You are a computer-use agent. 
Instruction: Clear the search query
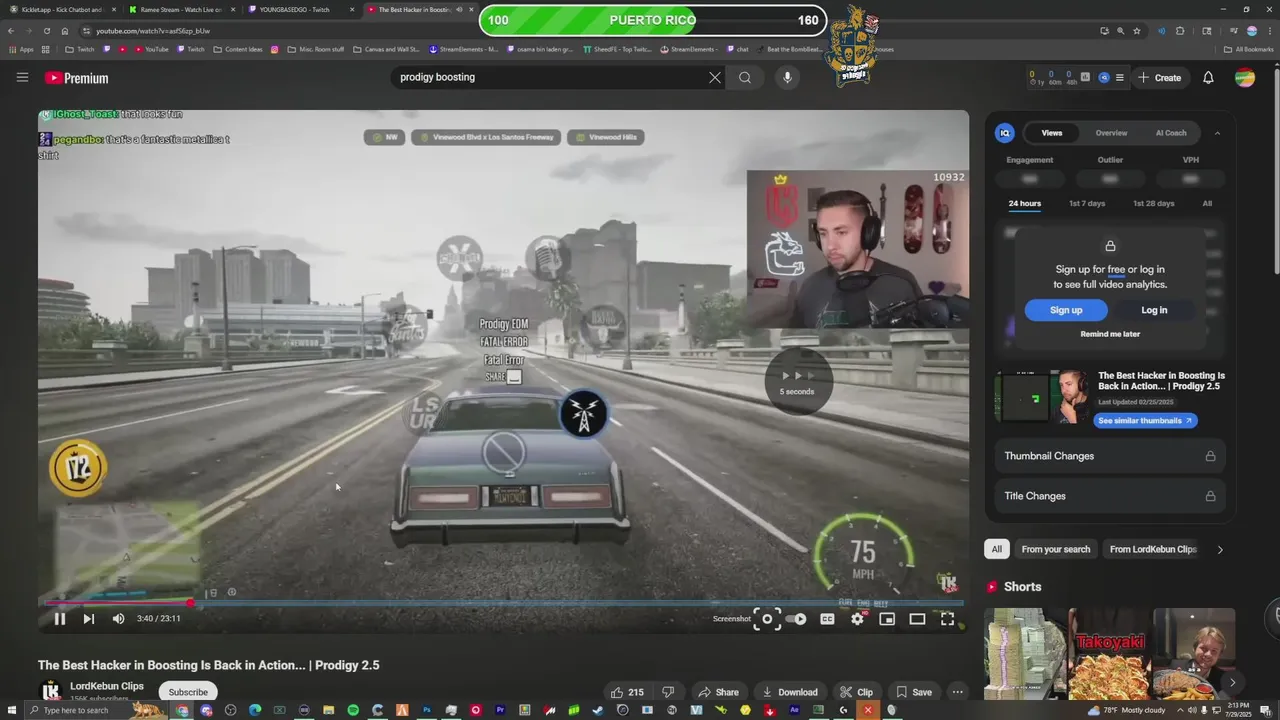coord(715,77)
